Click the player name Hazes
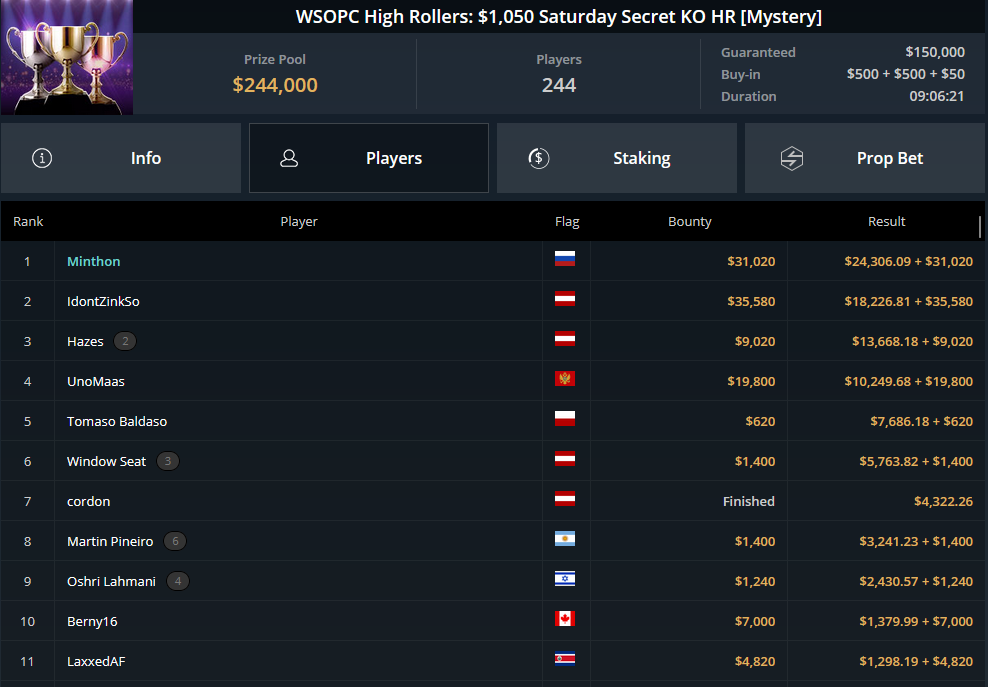Viewport: 988px width, 687px height. pyautogui.click(x=85, y=341)
